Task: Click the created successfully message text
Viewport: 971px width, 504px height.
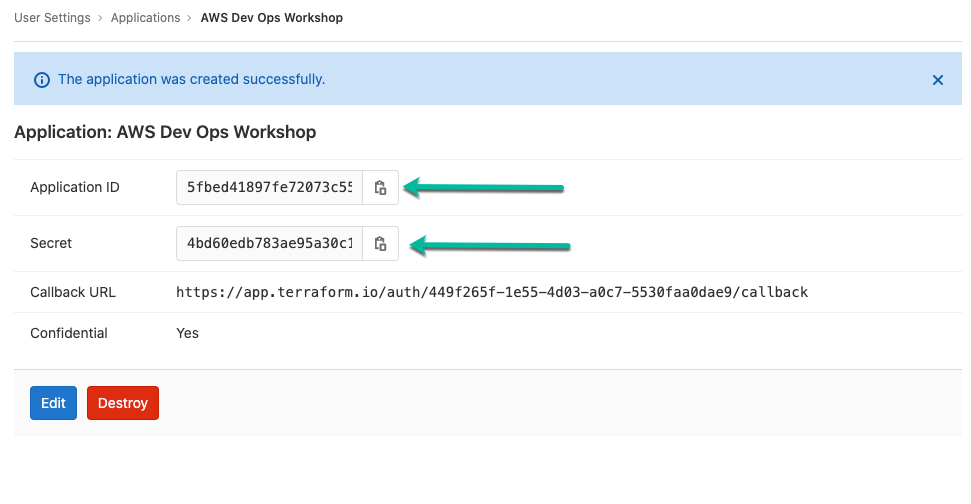Action: click(191, 79)
